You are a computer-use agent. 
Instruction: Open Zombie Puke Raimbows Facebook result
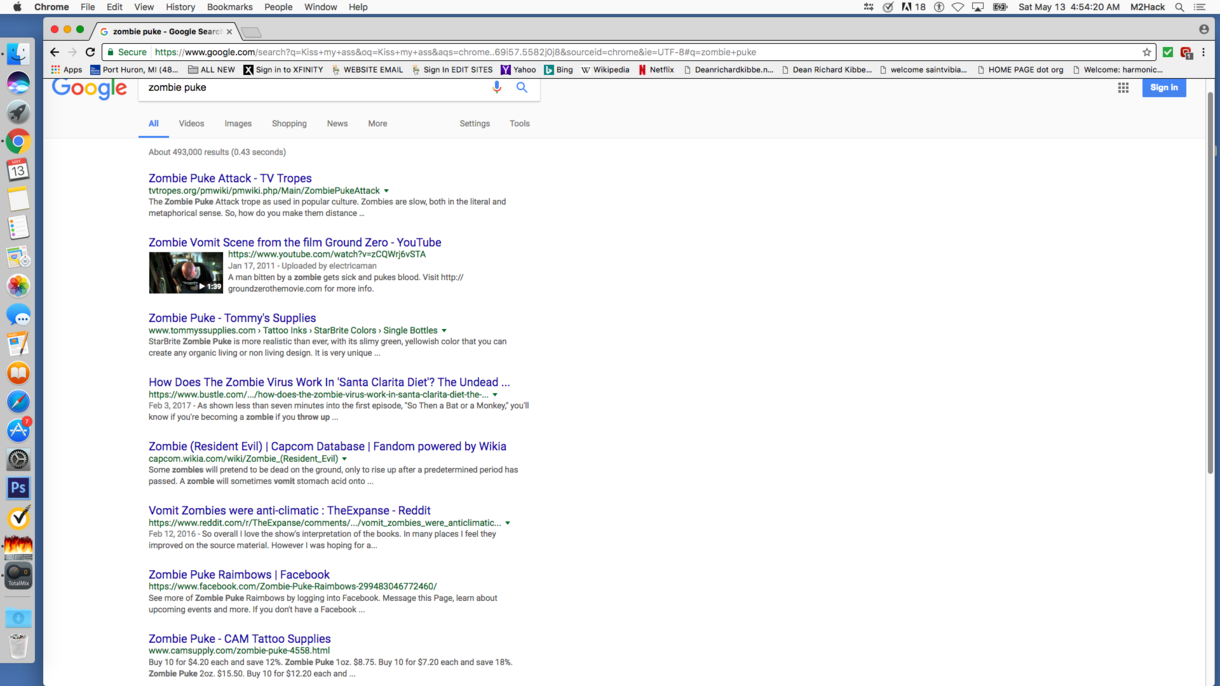coord(239,575)
